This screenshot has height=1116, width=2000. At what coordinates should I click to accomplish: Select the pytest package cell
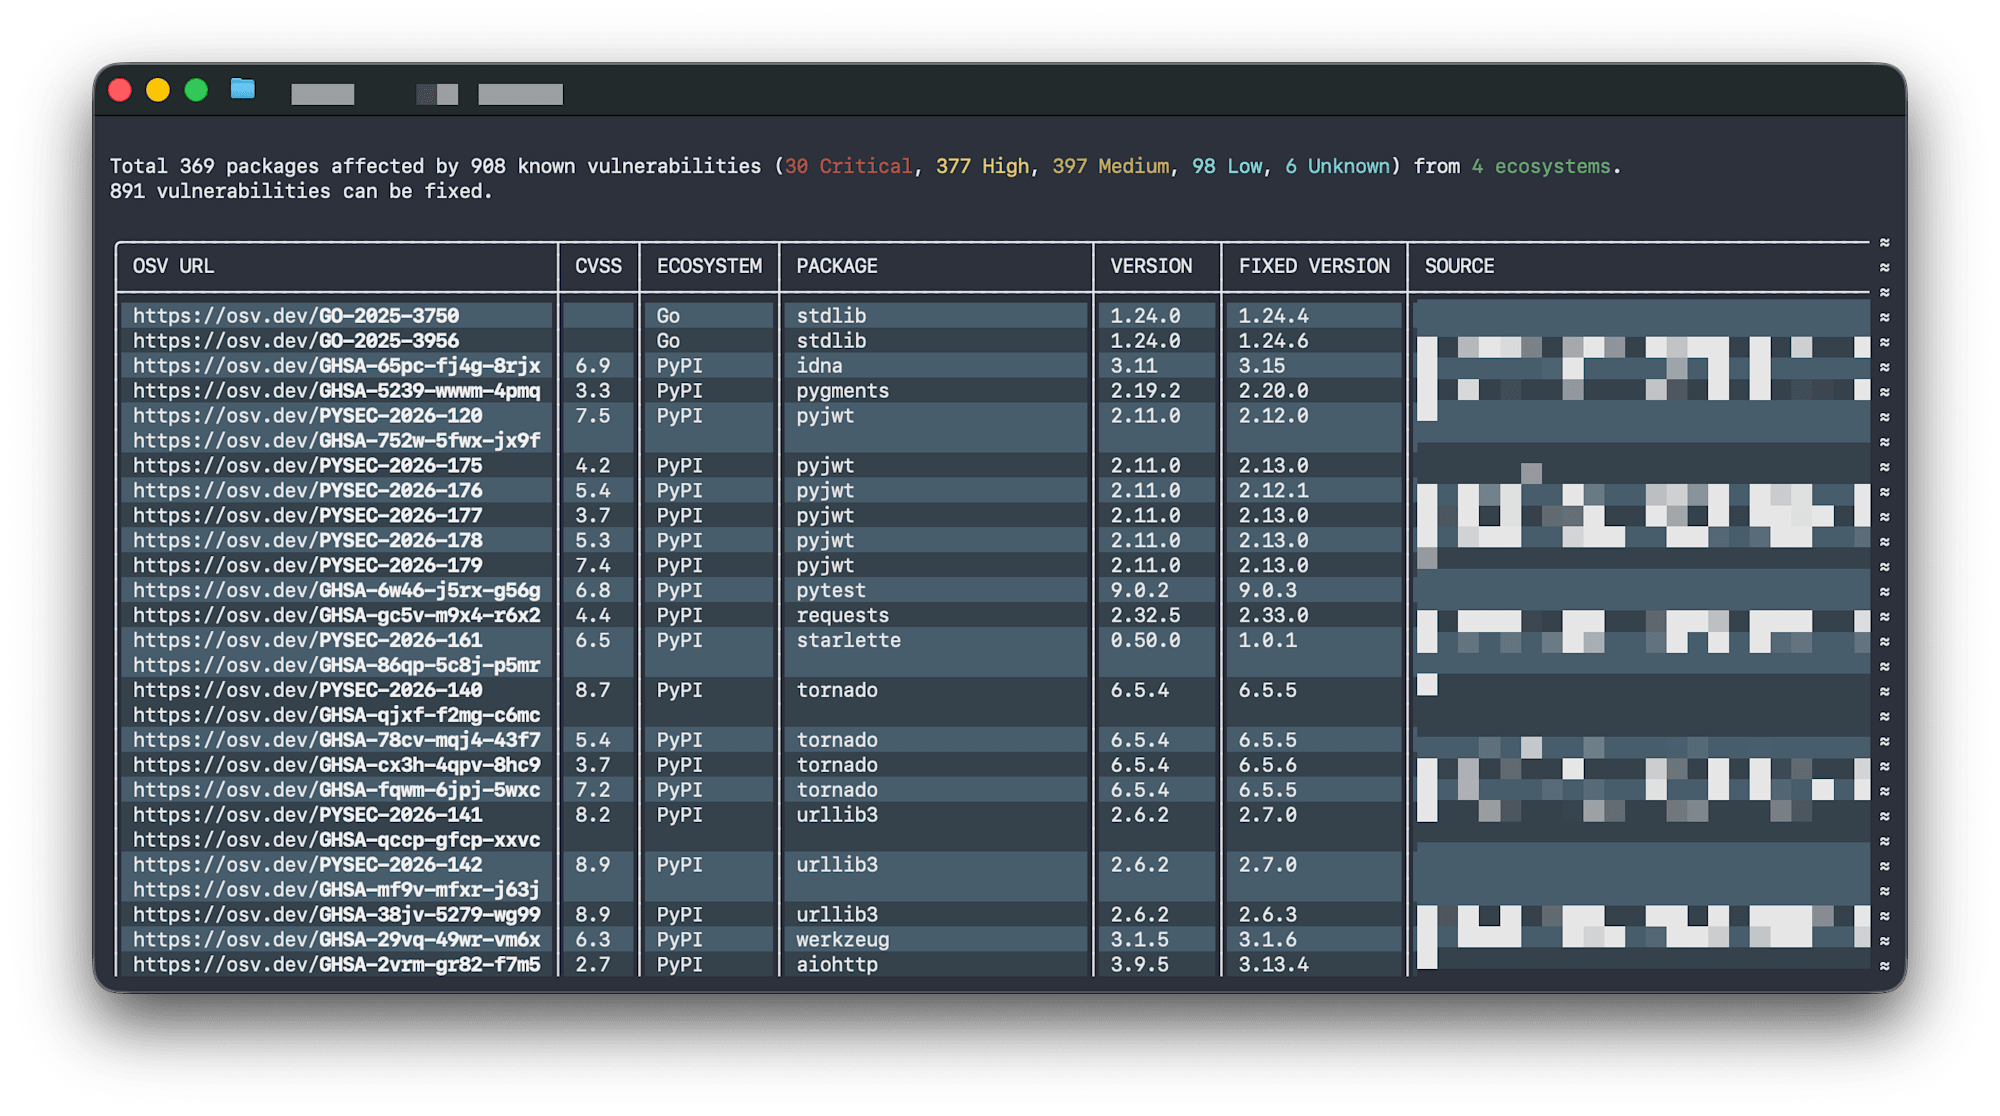pos(831,591)
